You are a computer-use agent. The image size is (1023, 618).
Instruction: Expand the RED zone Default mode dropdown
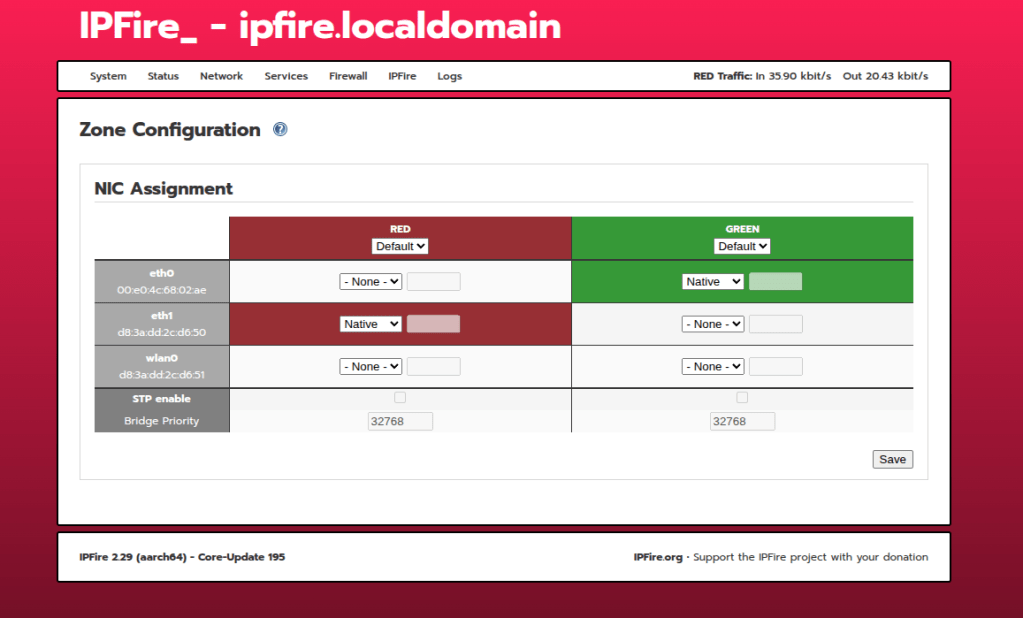coord(400,246)
